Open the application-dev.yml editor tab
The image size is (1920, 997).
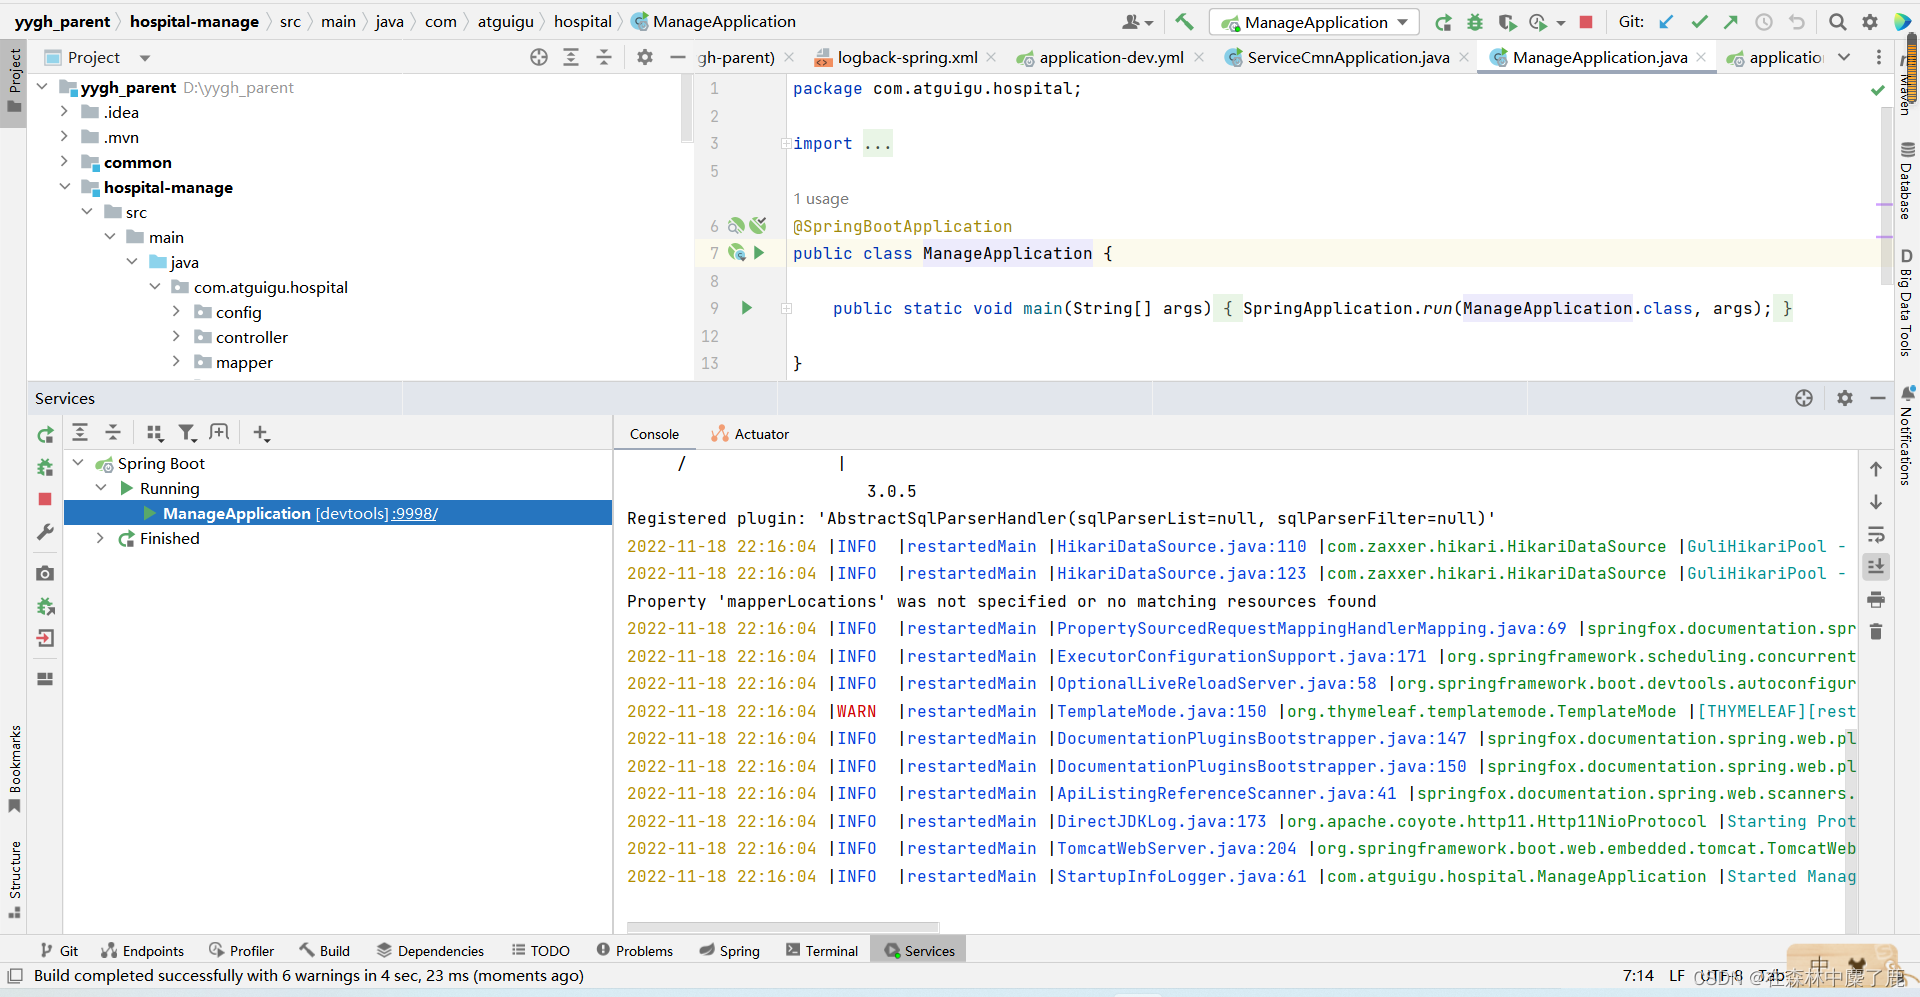1110,58
